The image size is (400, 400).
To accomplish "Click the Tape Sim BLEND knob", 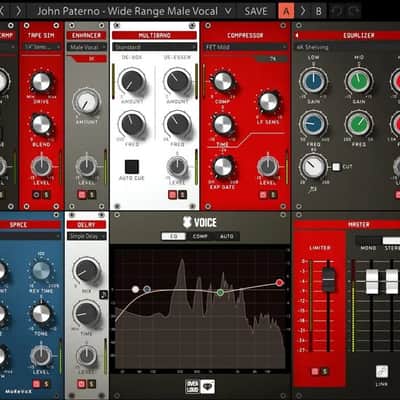I will [x=41, y=124].
